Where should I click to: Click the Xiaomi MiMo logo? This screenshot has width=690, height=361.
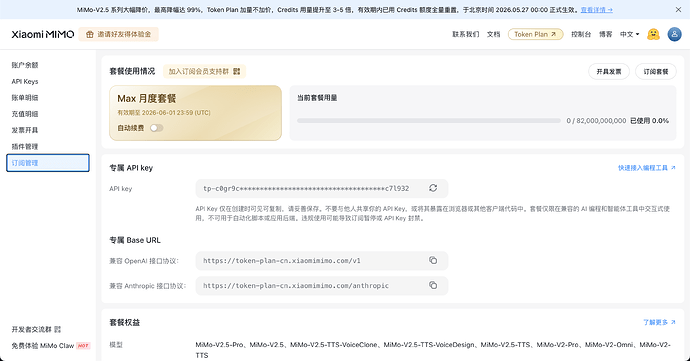tap(43, 34)
